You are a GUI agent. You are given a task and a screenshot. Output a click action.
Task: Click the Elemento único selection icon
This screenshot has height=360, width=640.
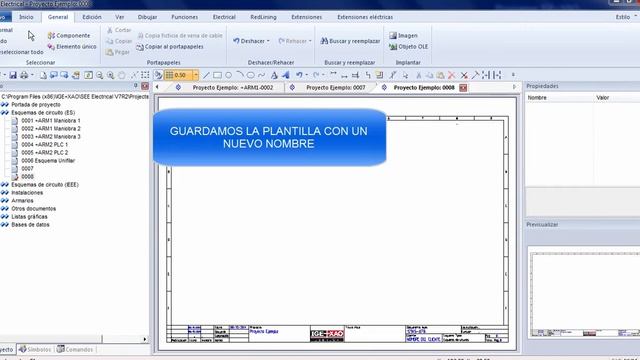(51, 47)
